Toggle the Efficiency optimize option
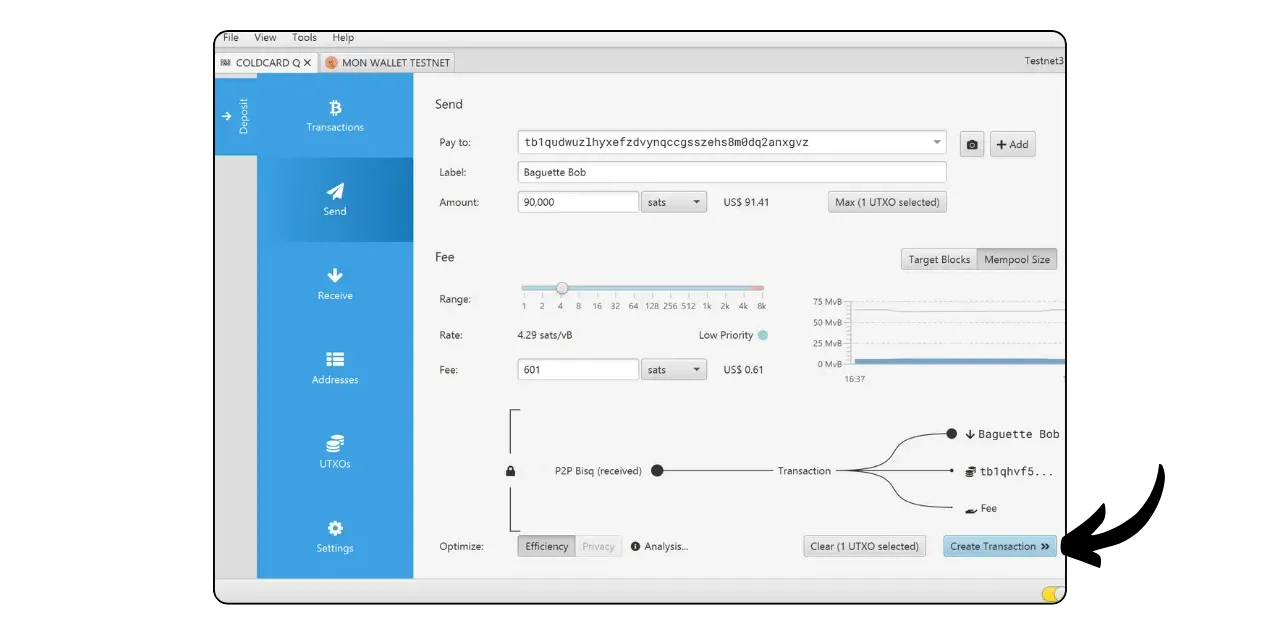The image size is (1280, 635). click(546, 546)
